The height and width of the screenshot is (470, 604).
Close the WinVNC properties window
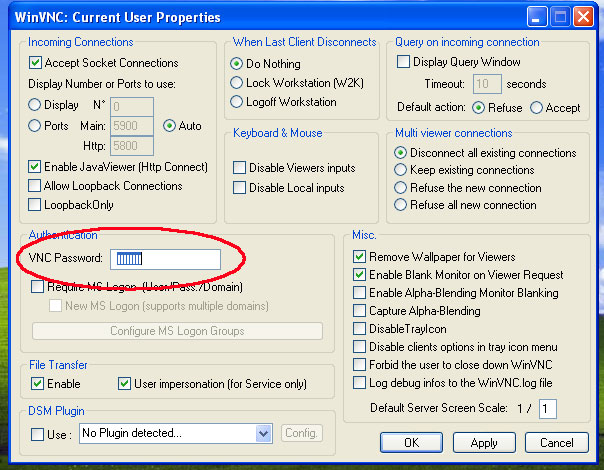(583, 17)
